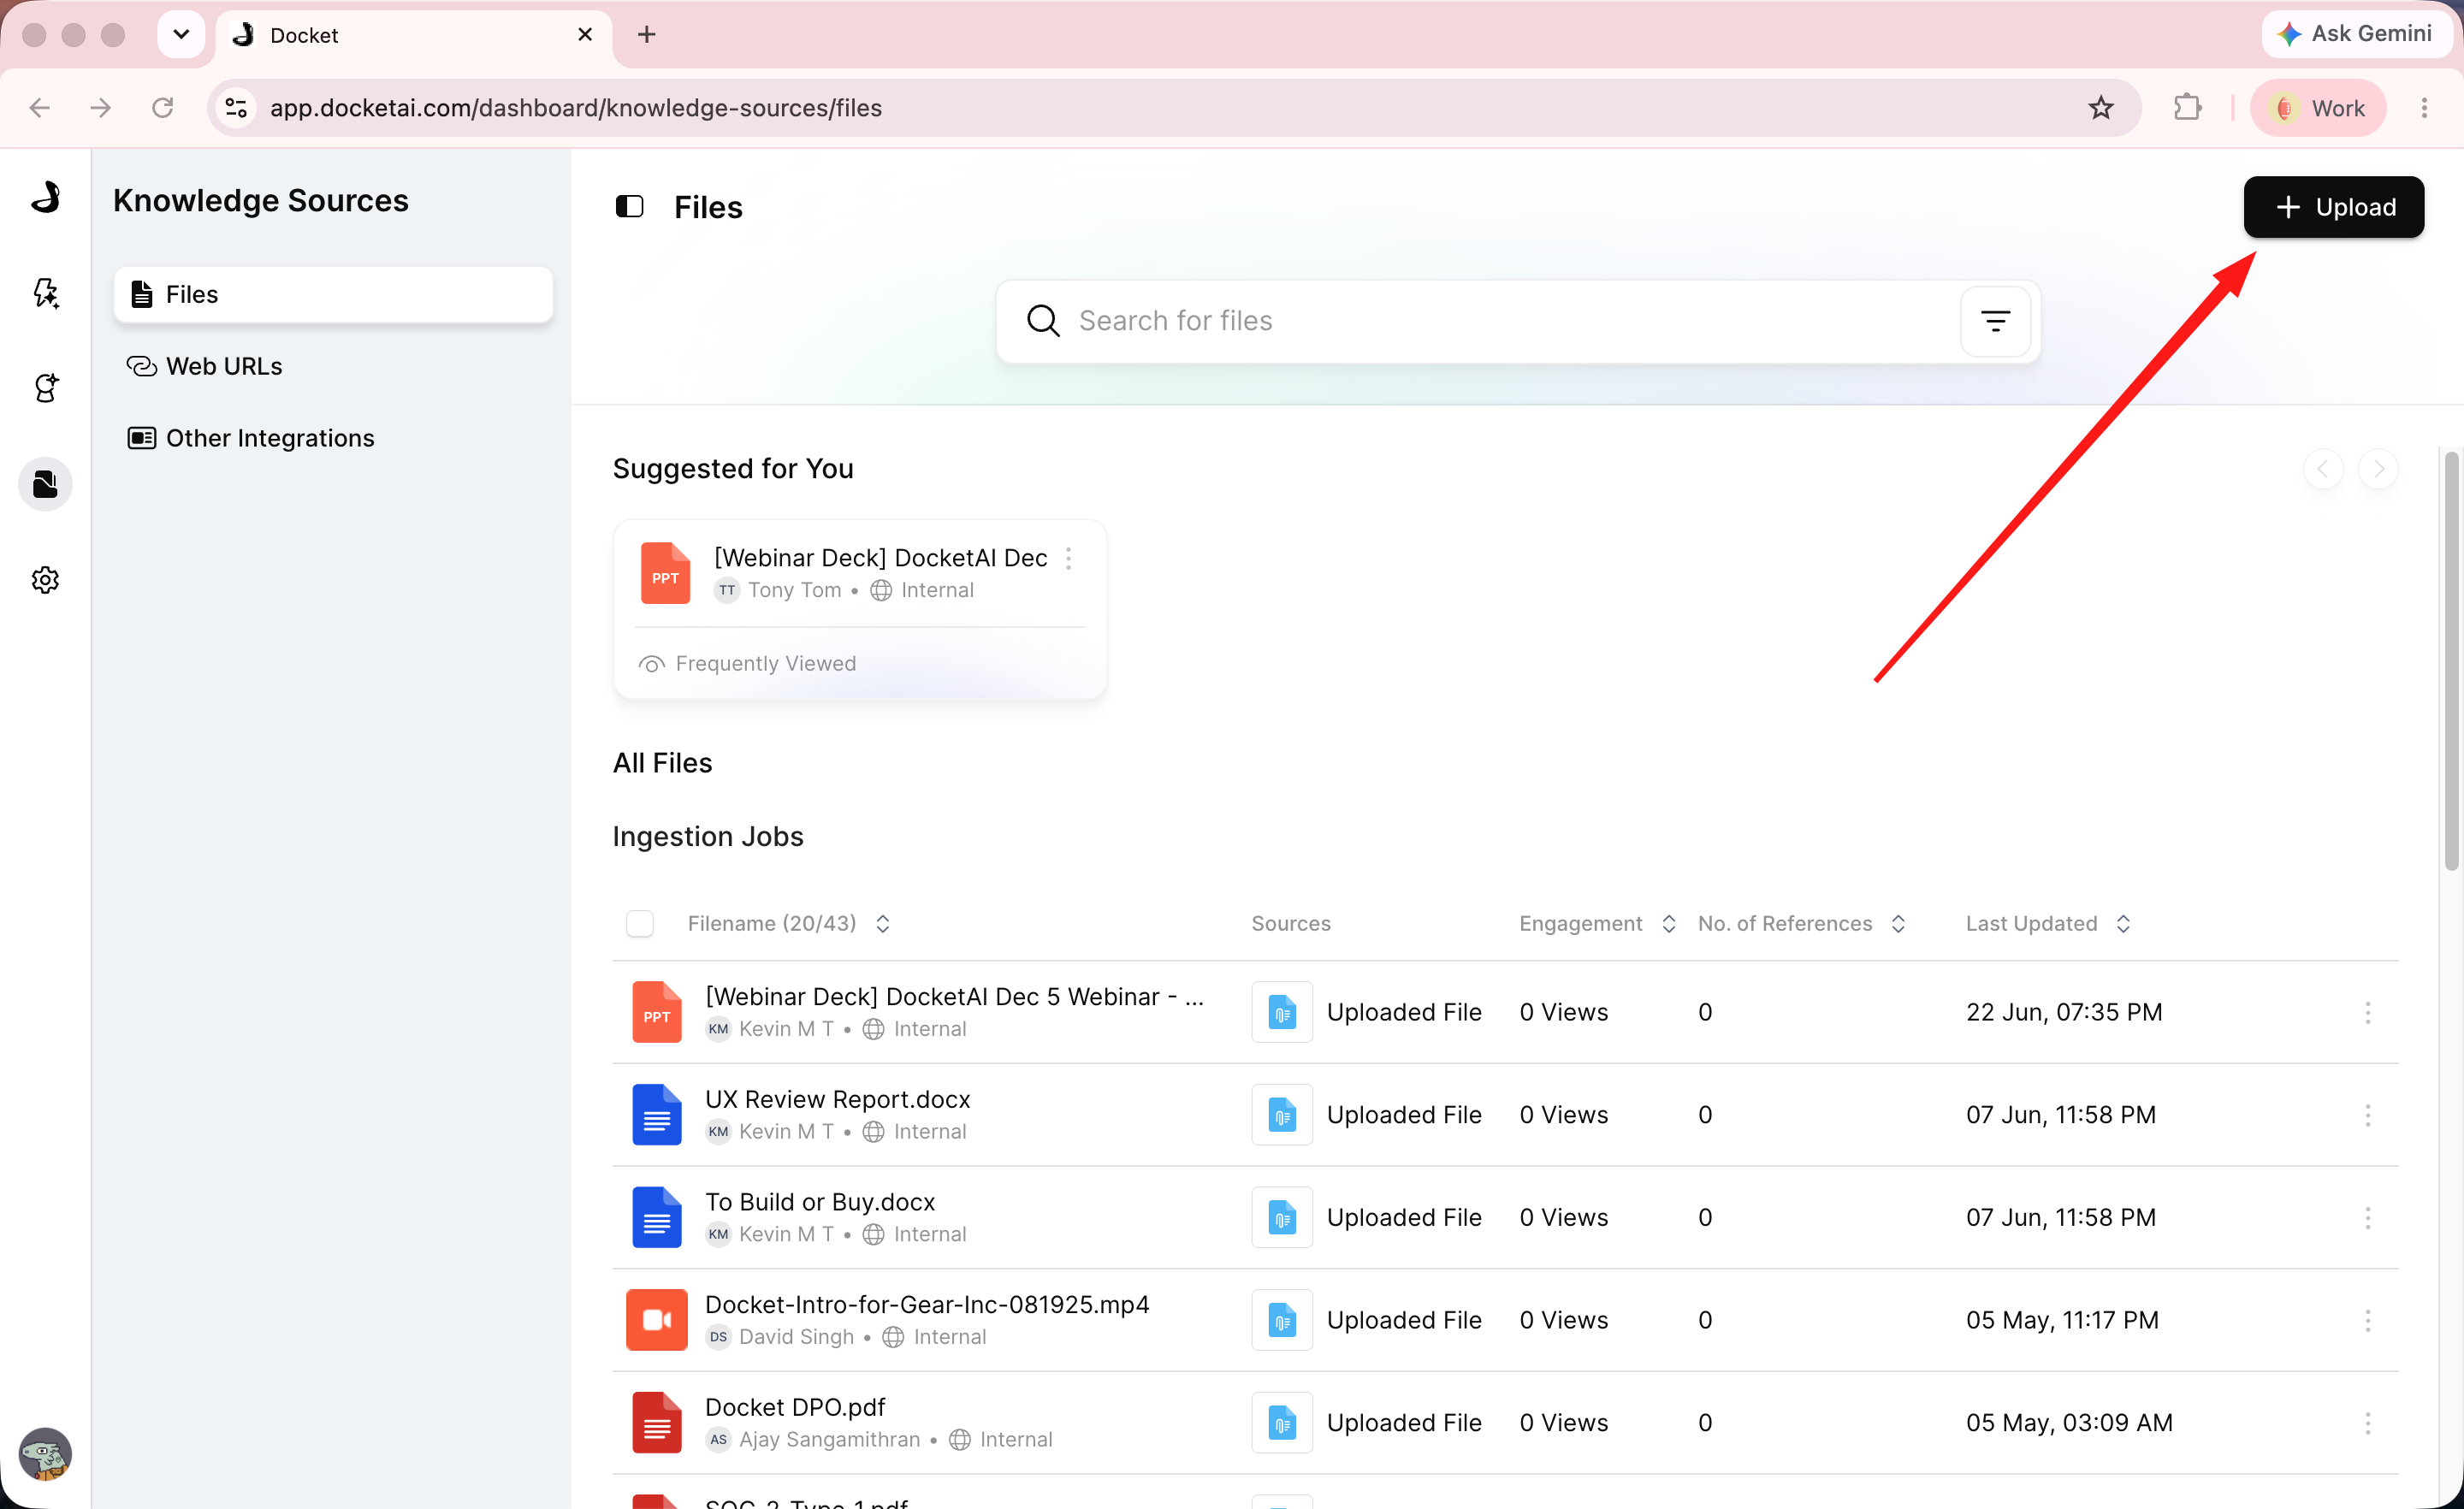The width and height of the screenshot is (2464, 1509).
Task: Click the Ingestion Jobs heading
Action: pos(708,836)
